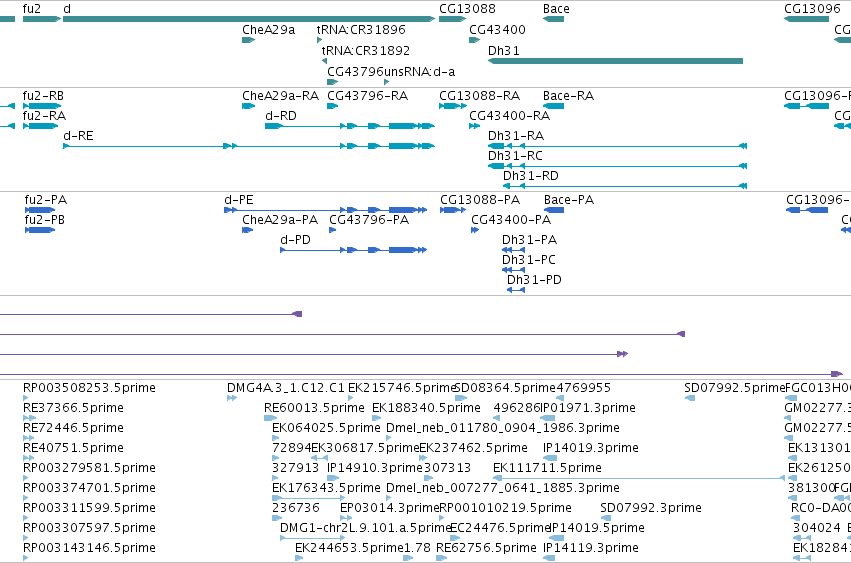Screen dimensions: 851x563
Task: Click the d-PD protein label
Action: point(295,240)
